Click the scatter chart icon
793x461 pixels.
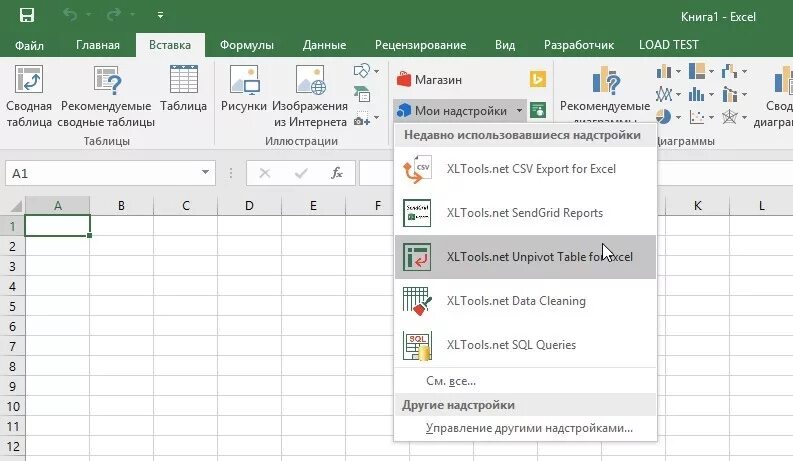[697, 117]
